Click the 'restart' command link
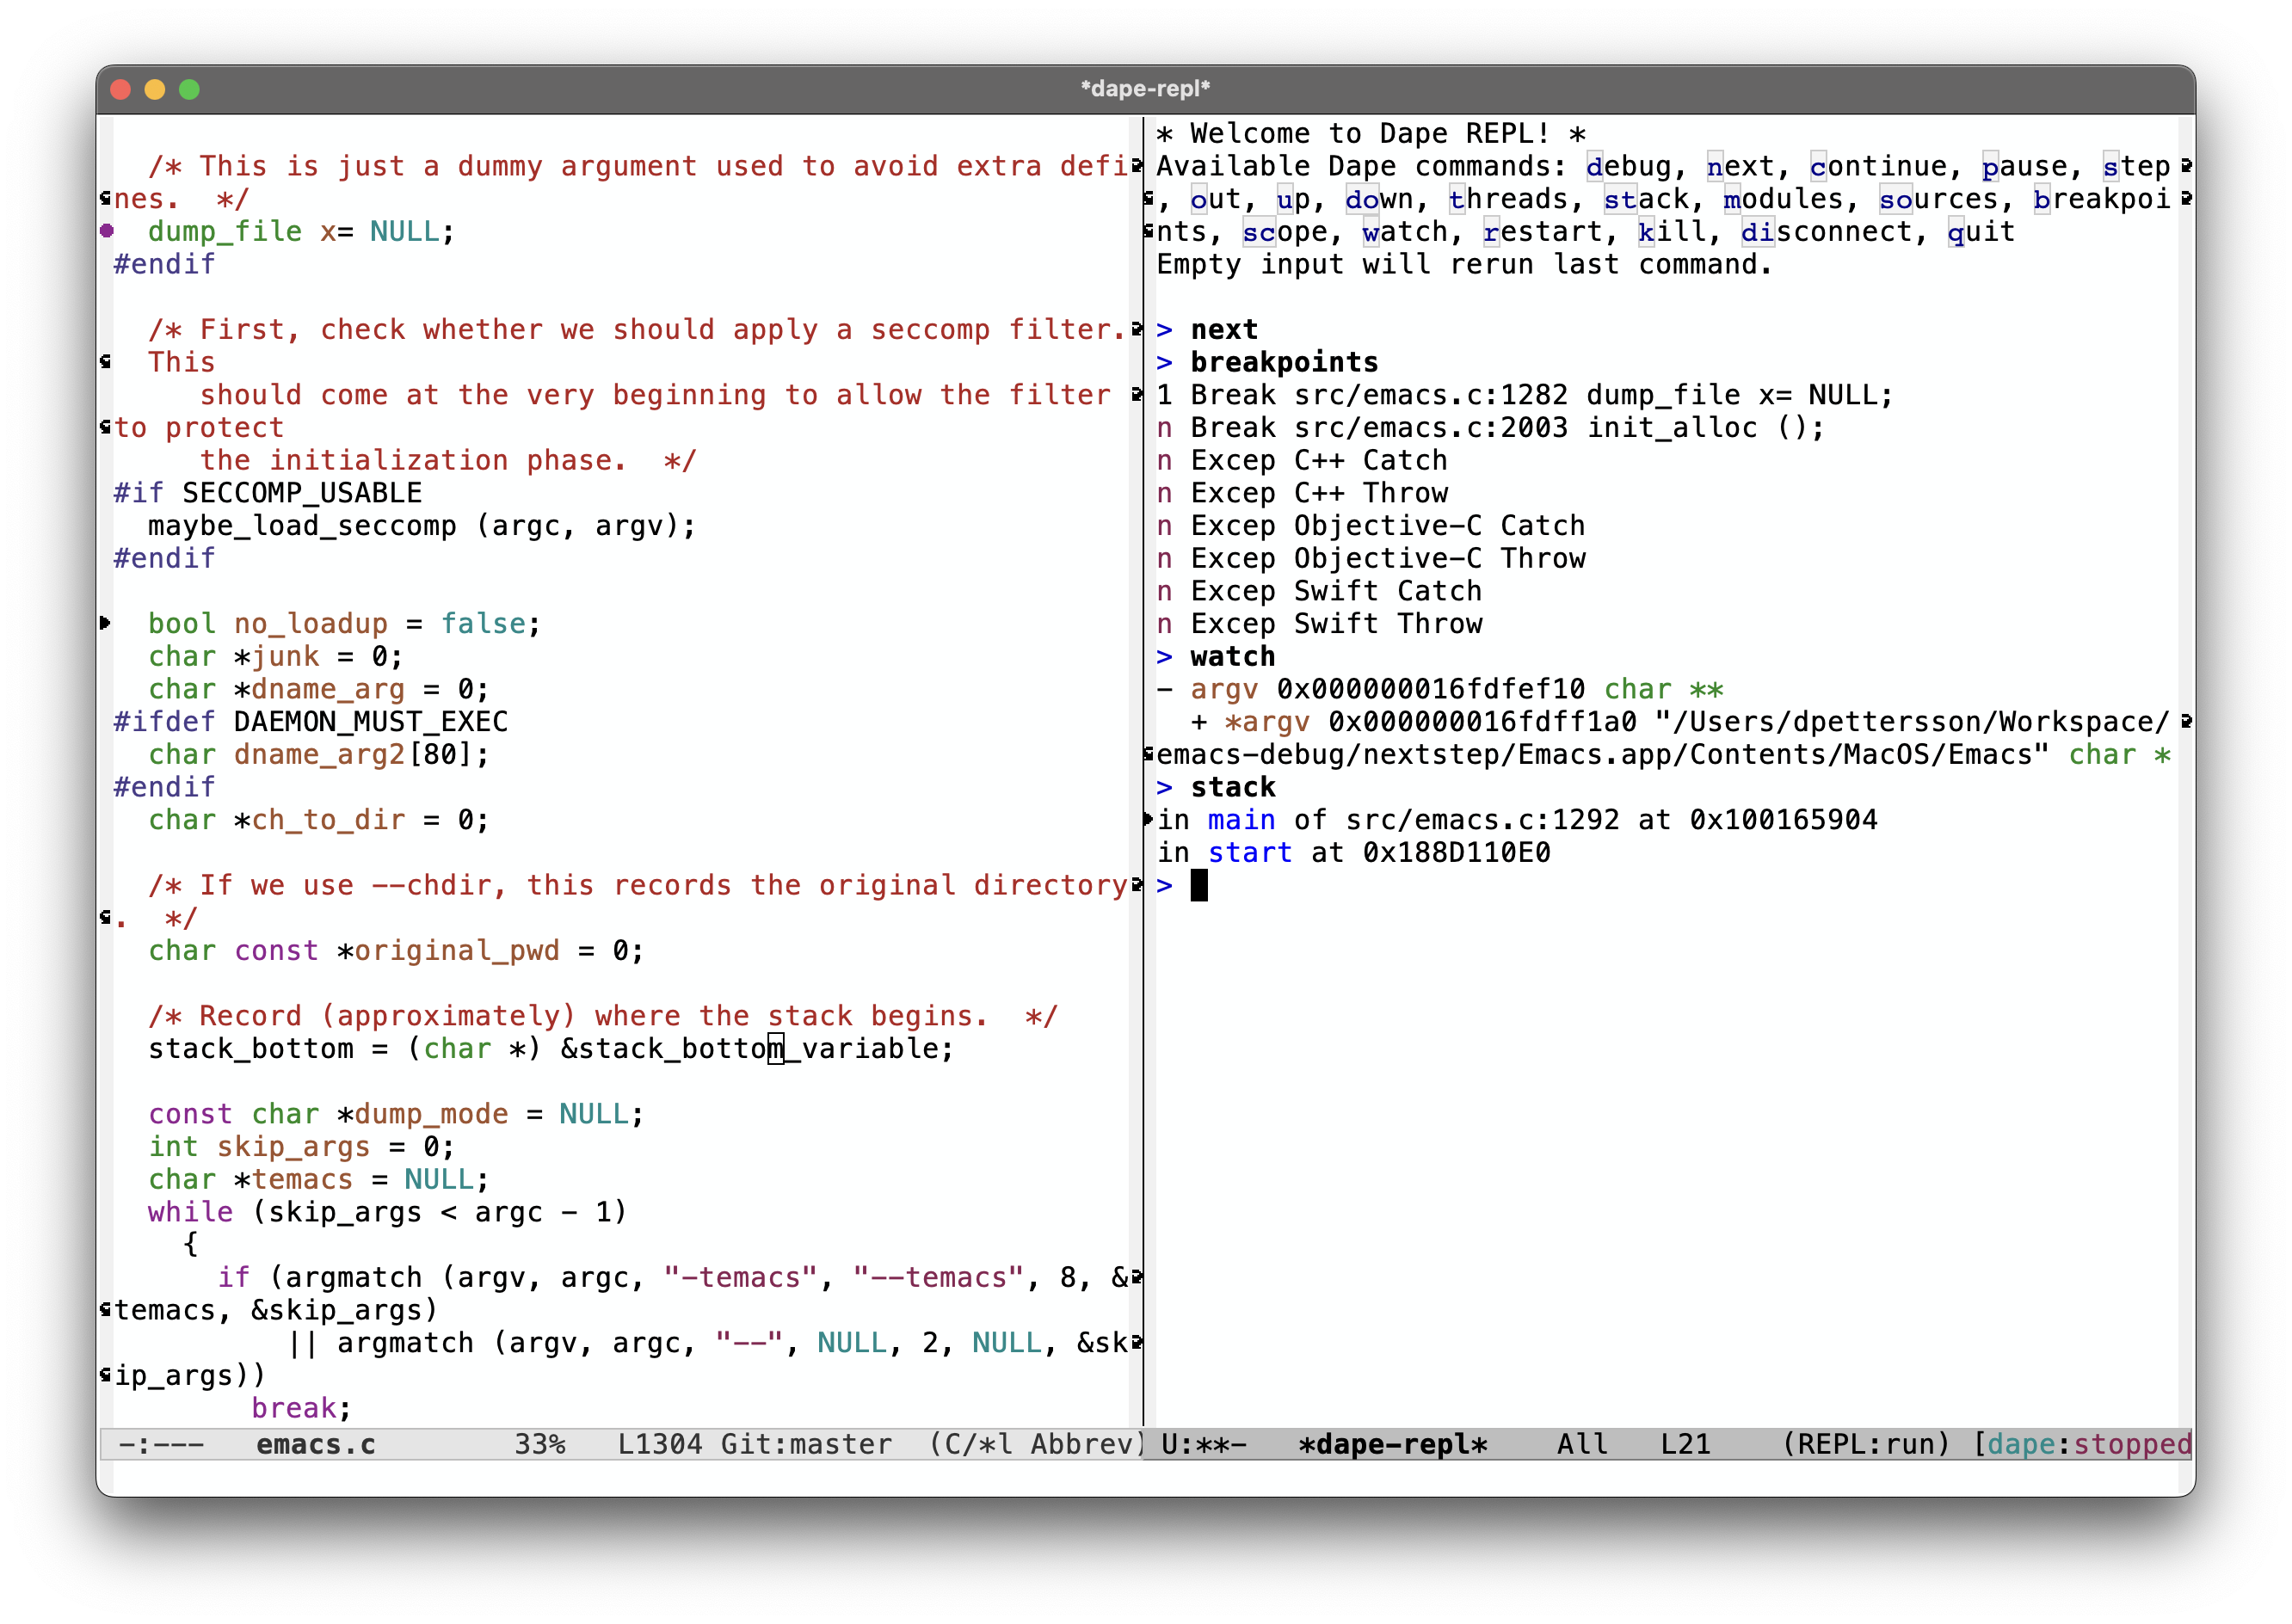Image resolution: width=2292 pixels, height=1624 pixels. (x=1542, y=232)
